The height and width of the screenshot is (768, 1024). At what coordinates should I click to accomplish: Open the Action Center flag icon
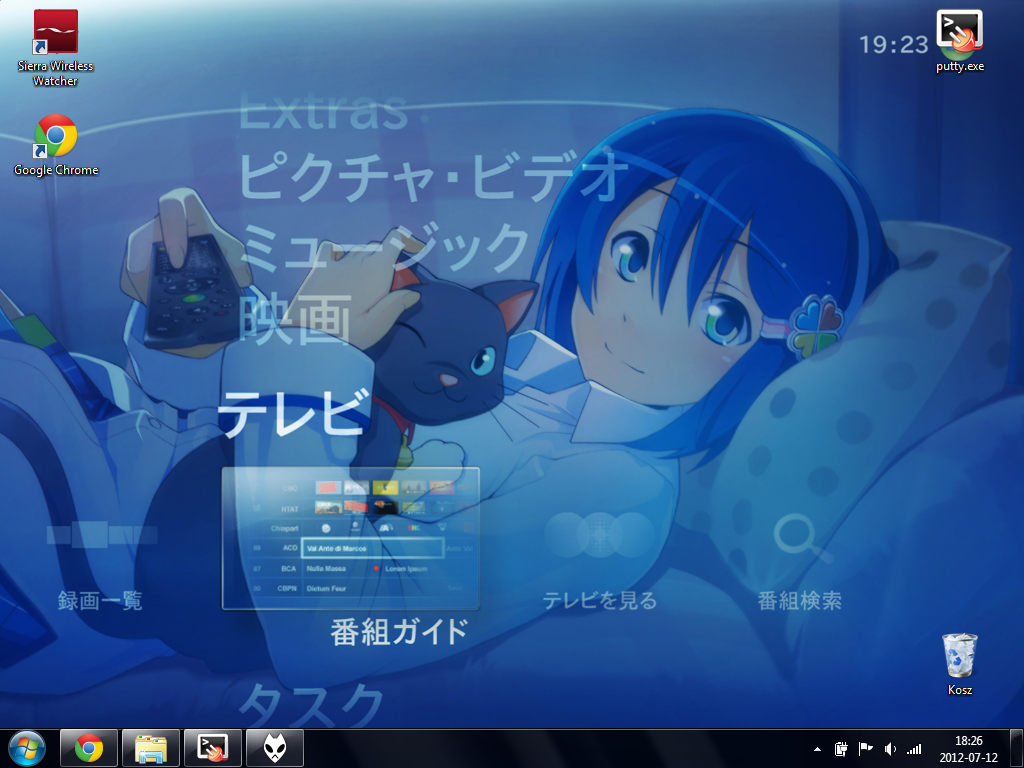pyautogui.click(x=865, y=748)
